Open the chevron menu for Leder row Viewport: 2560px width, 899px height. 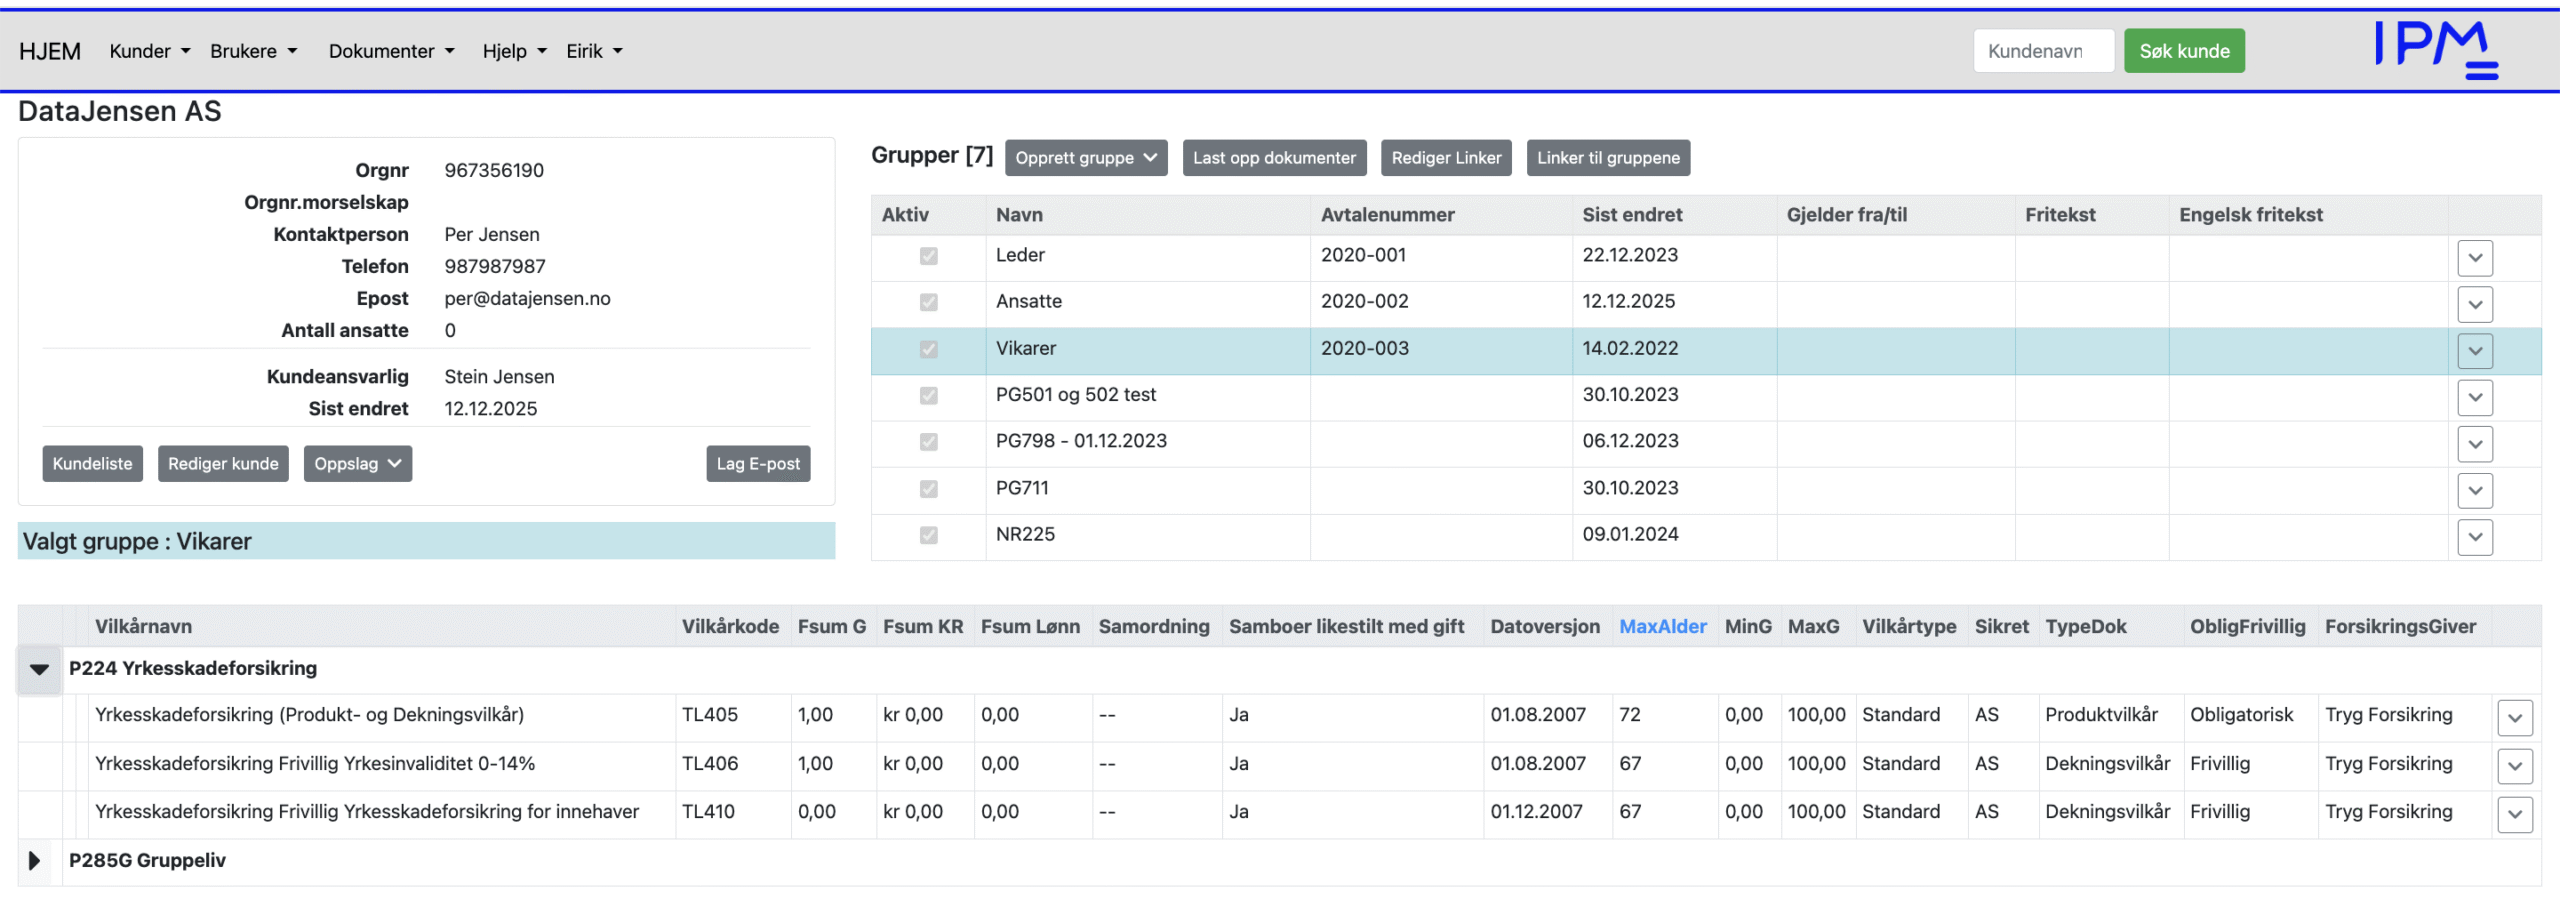coord(2474,258)
